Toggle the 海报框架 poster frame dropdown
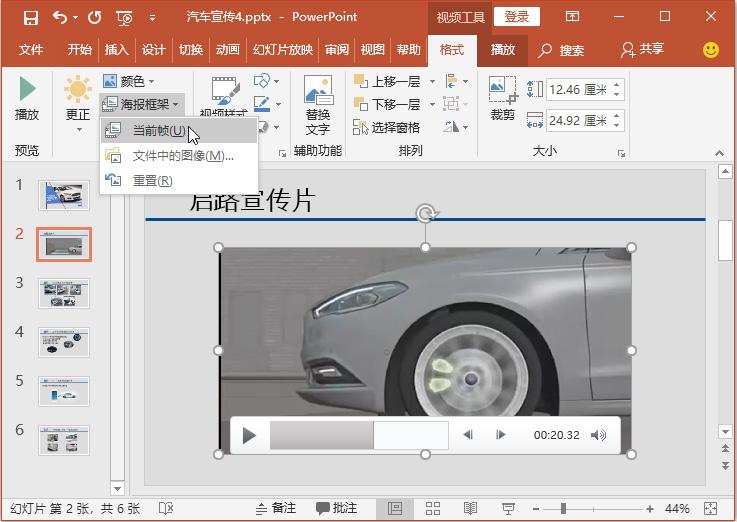Screen dimensions: 737x522 (x=141, y=104)
